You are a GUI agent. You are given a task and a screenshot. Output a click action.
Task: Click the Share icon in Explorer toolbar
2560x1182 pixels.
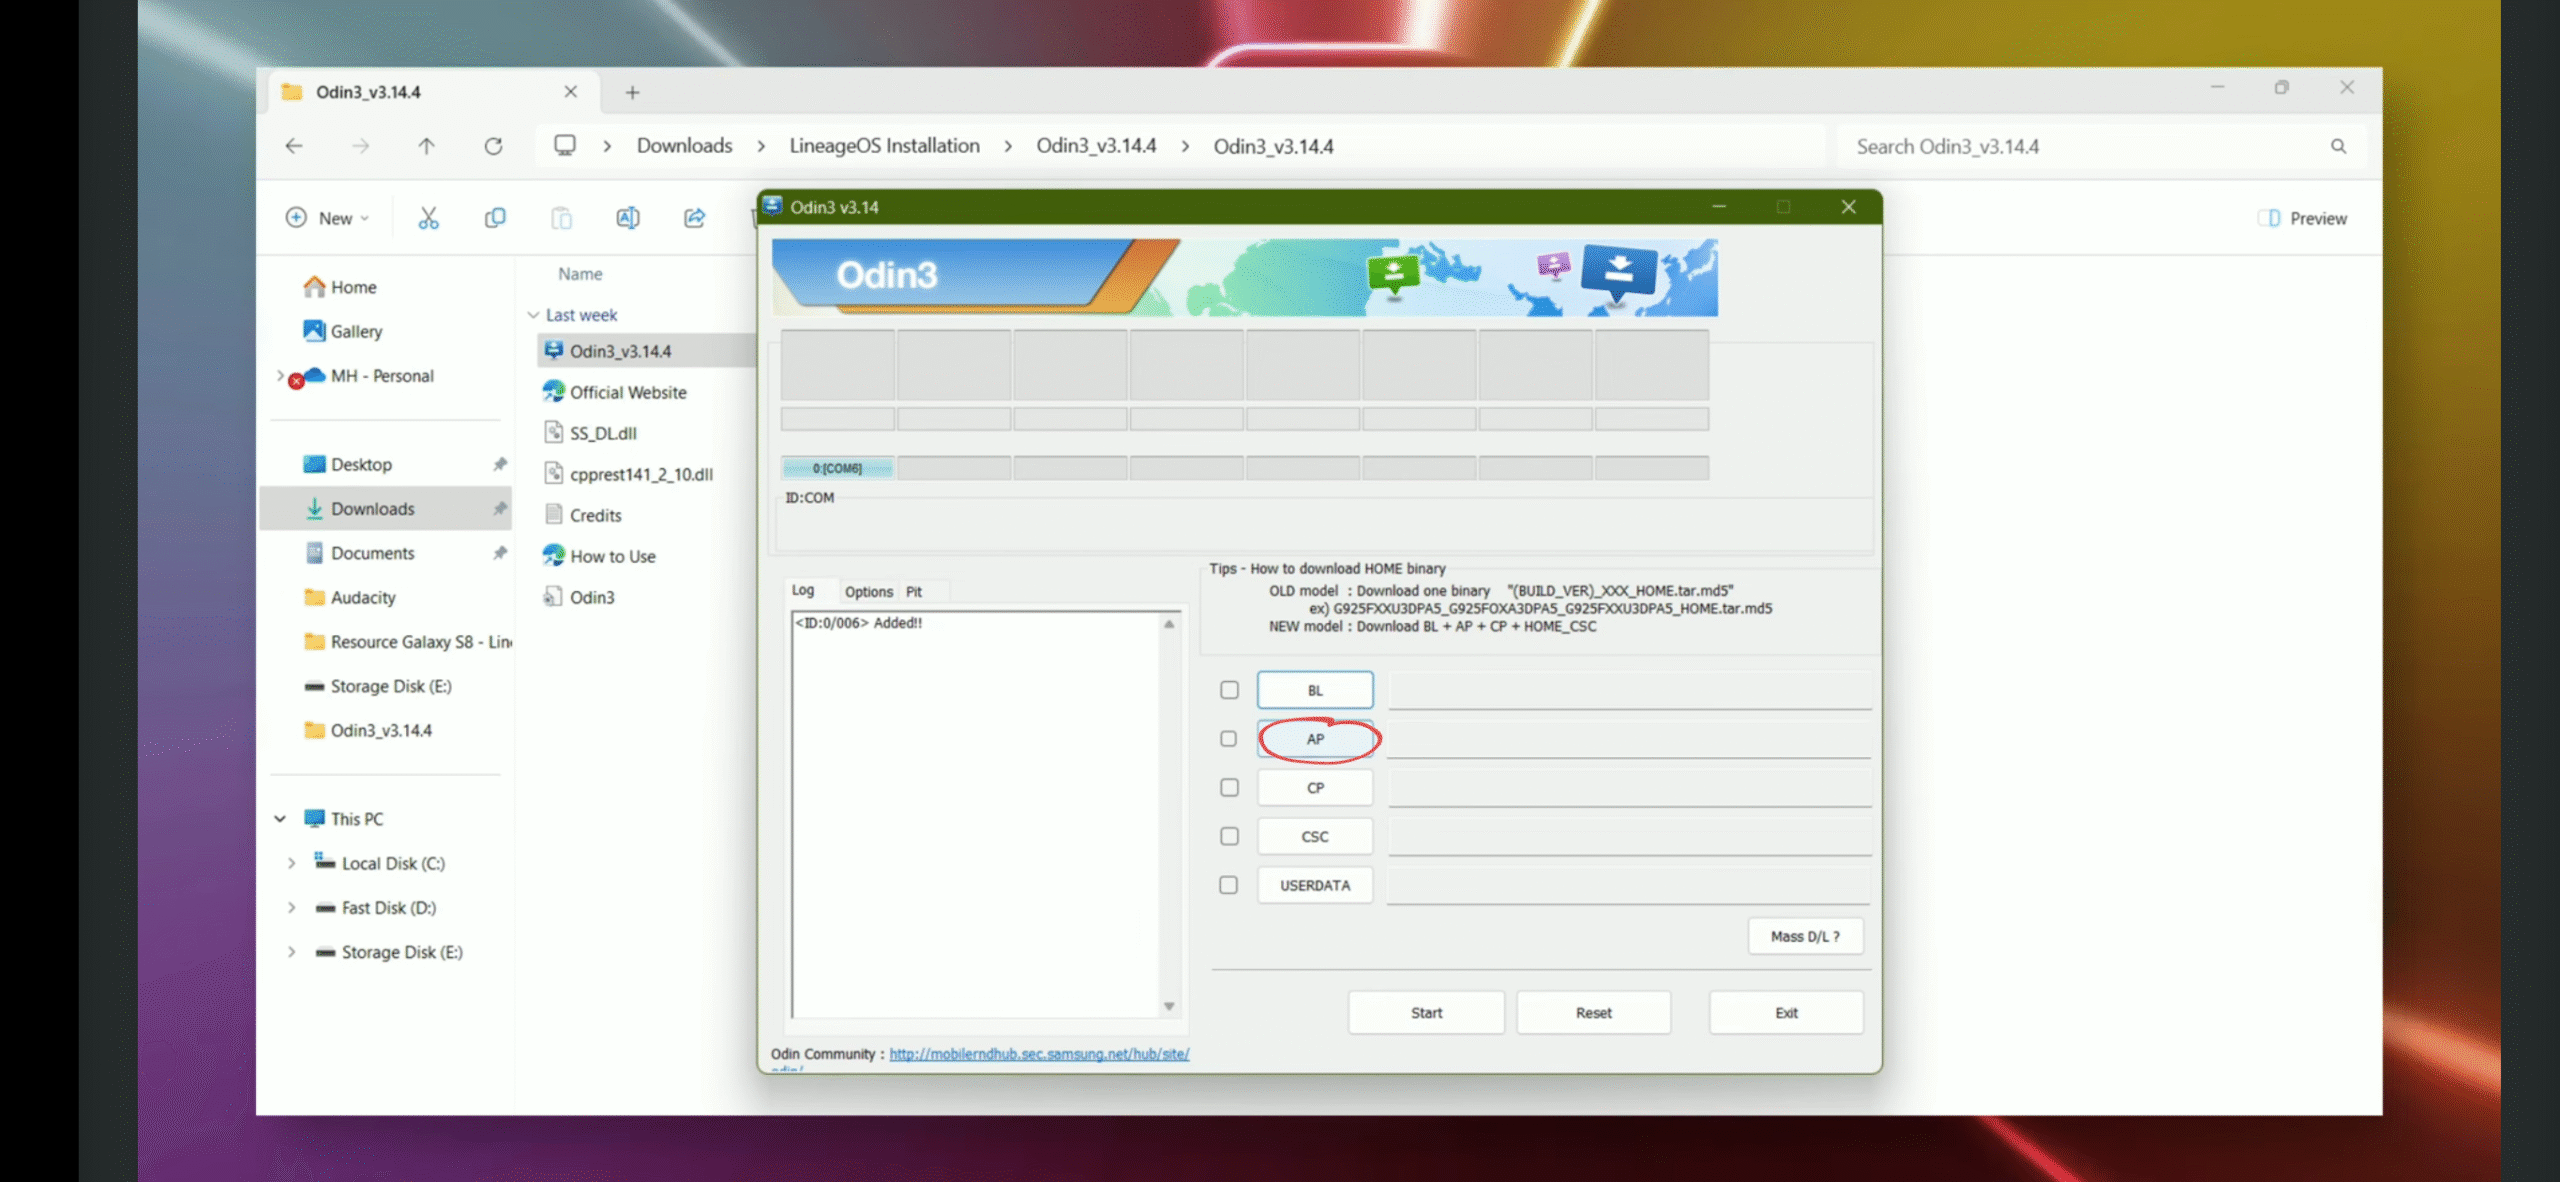pos(694,218)
